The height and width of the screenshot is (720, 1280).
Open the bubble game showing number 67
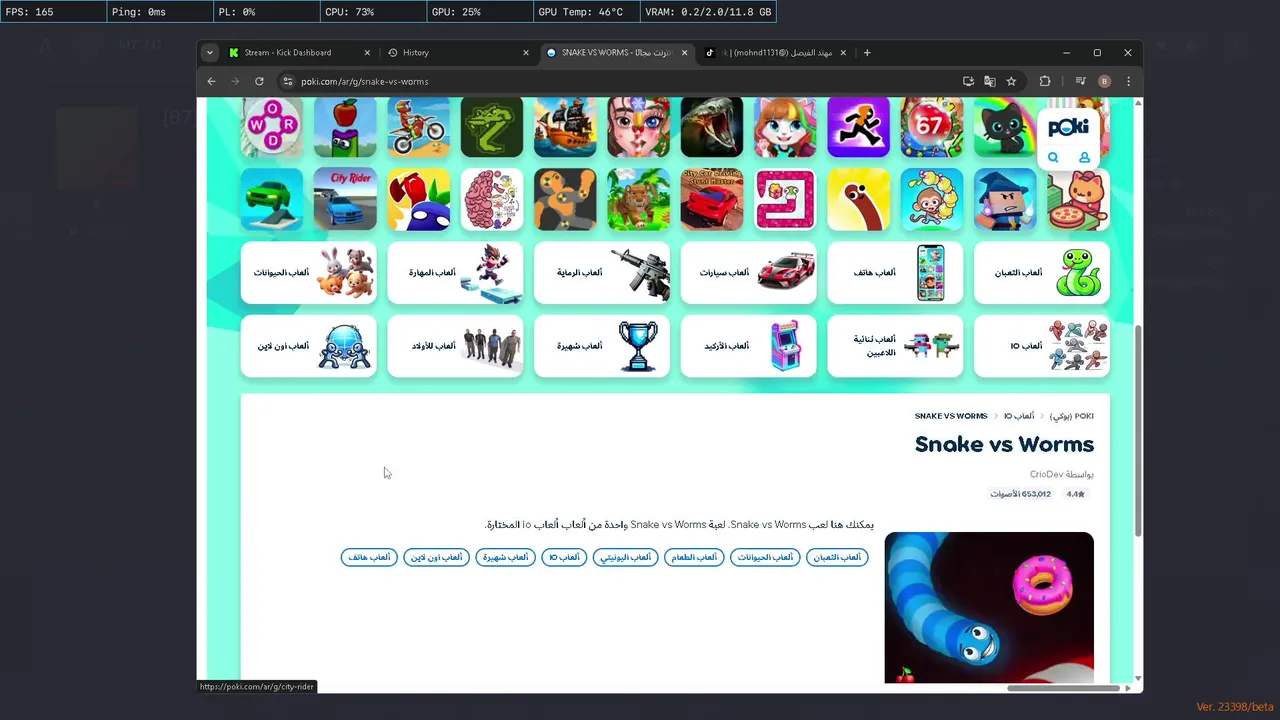click(932, 127)
